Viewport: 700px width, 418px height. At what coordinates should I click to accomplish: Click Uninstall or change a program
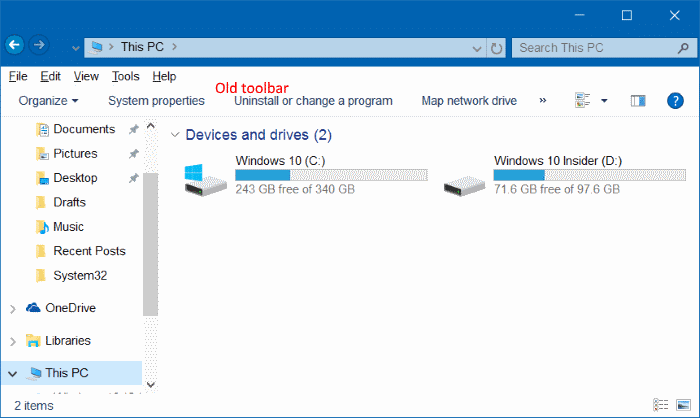[x=313, y=101]
